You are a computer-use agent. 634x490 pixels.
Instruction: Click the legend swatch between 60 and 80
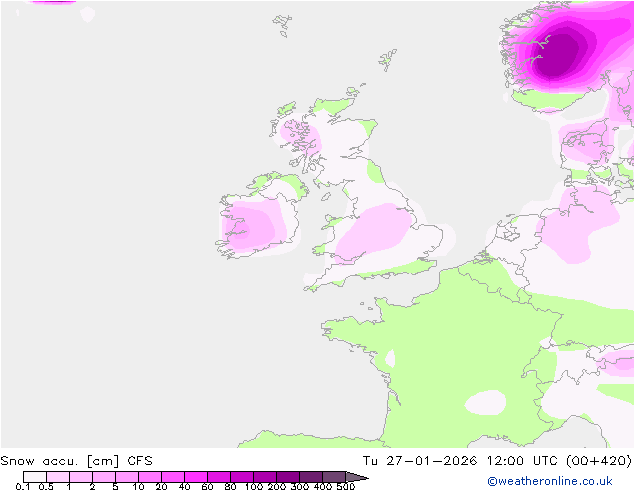click(x=219, y=477)
